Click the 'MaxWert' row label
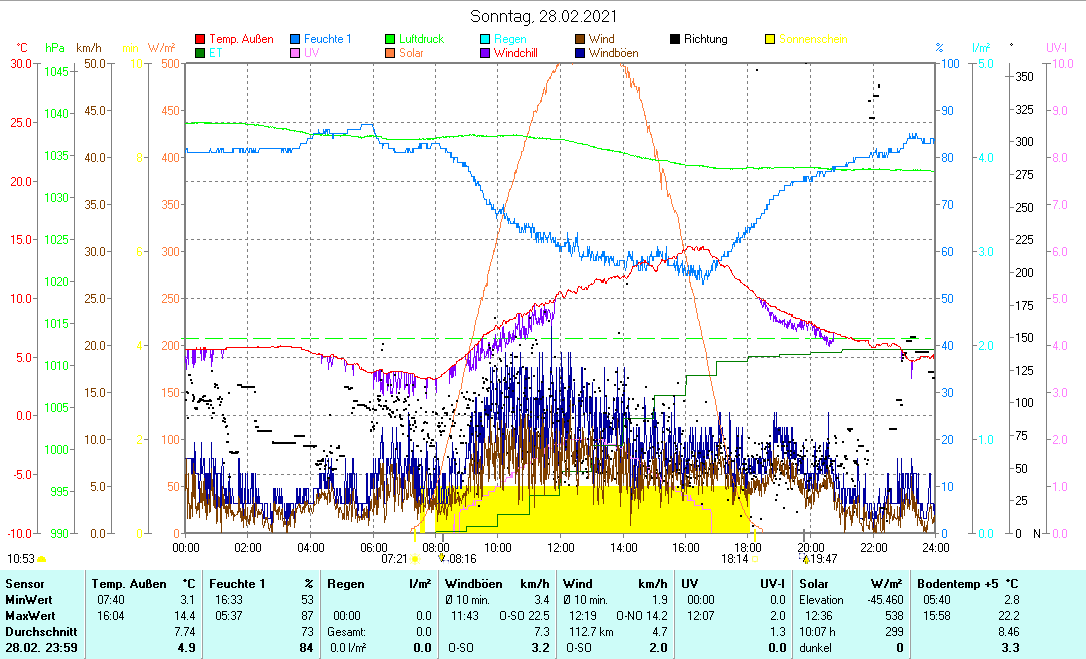Image resolution: width=1086 pixels, height=659 pixels. click(x=30, y=616)
